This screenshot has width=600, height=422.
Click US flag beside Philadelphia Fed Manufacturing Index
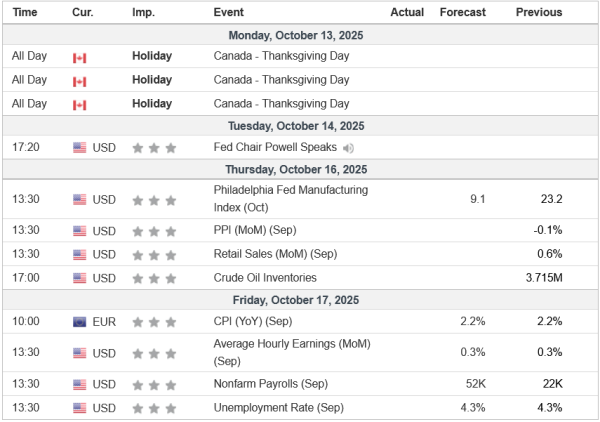coord(80,200)
